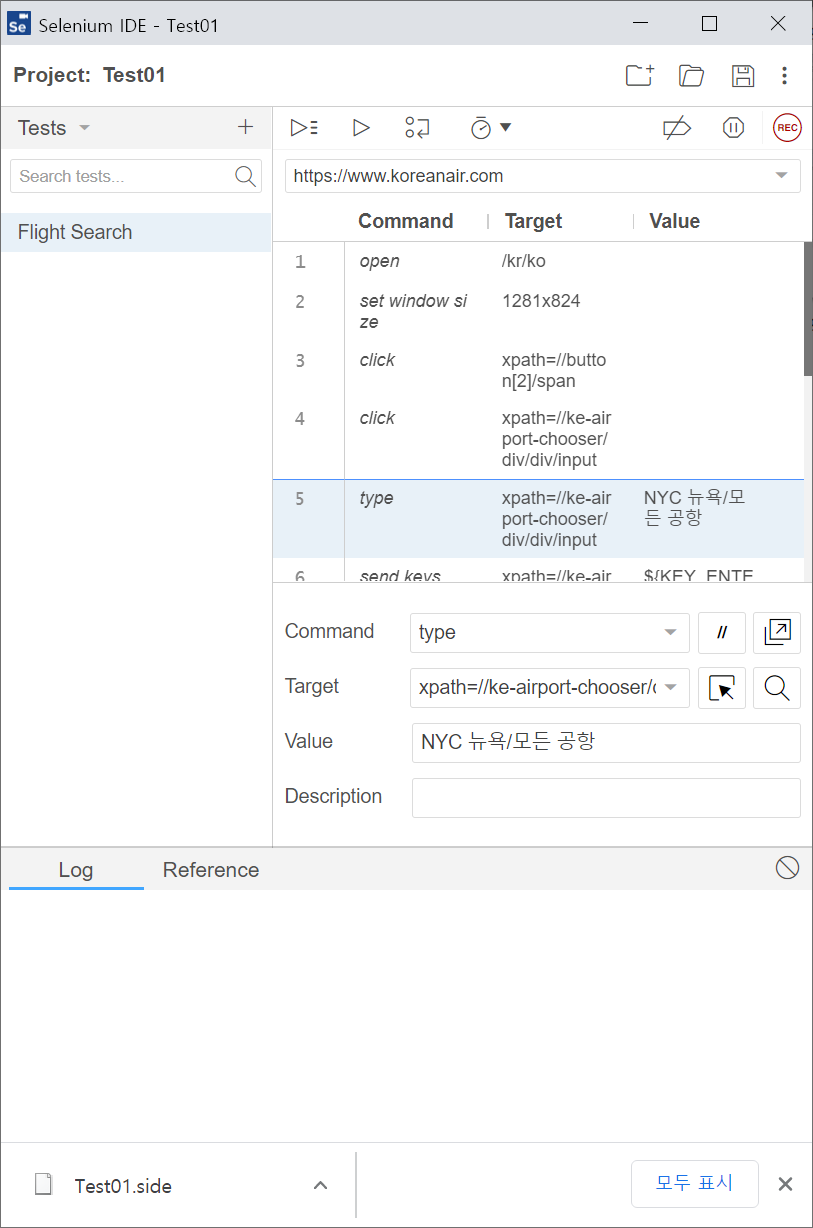Click the empty Description input field
The image size is (813, 1228).
point(606,797)
